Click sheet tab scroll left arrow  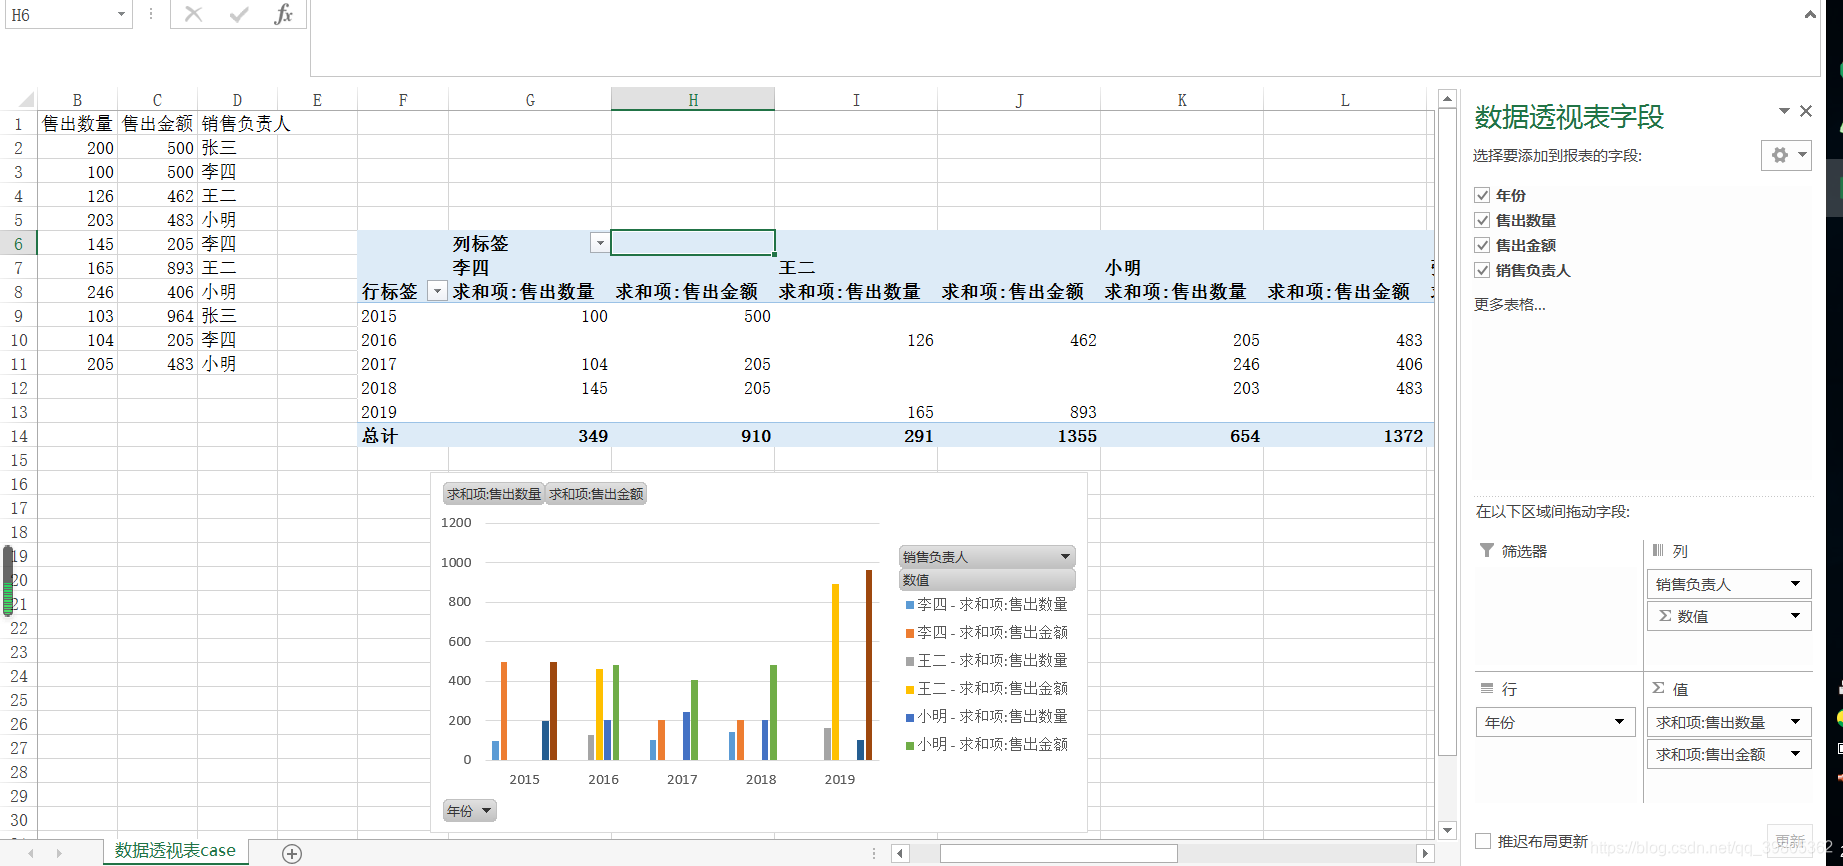point(31,853)
